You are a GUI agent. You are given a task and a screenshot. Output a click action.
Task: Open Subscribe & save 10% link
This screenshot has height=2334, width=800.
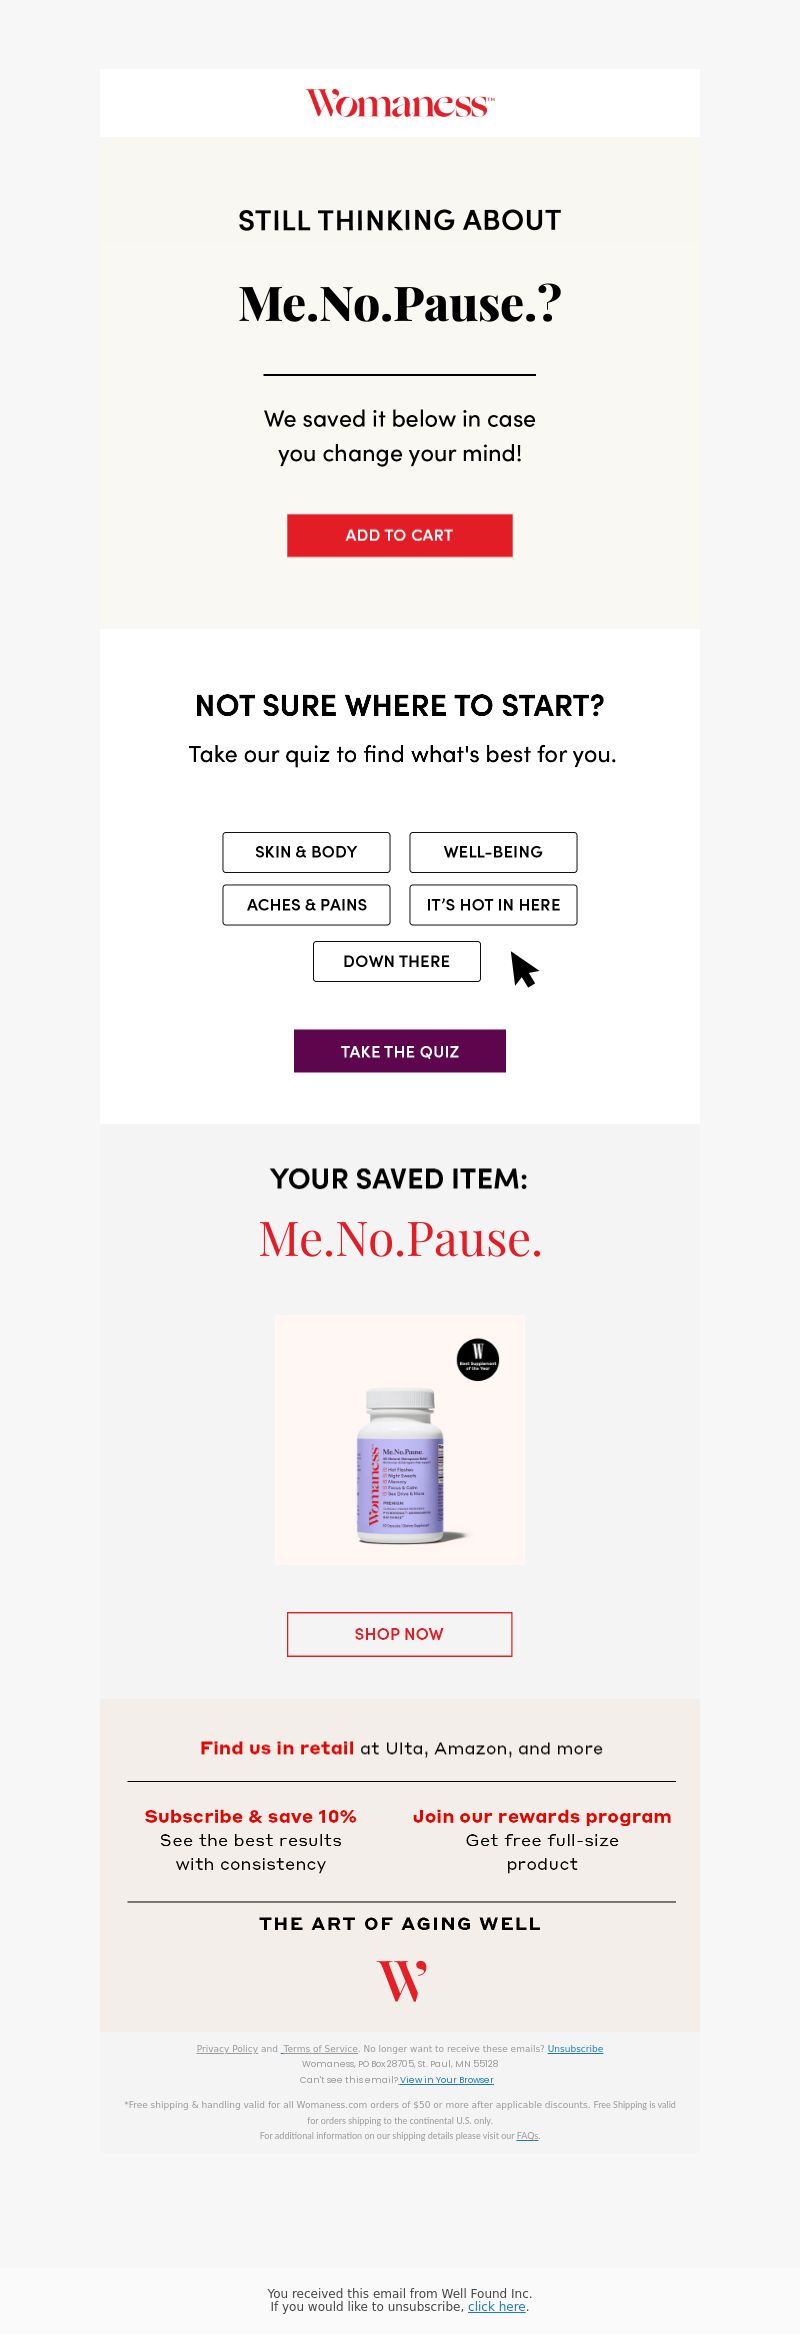pos(251,1816)
